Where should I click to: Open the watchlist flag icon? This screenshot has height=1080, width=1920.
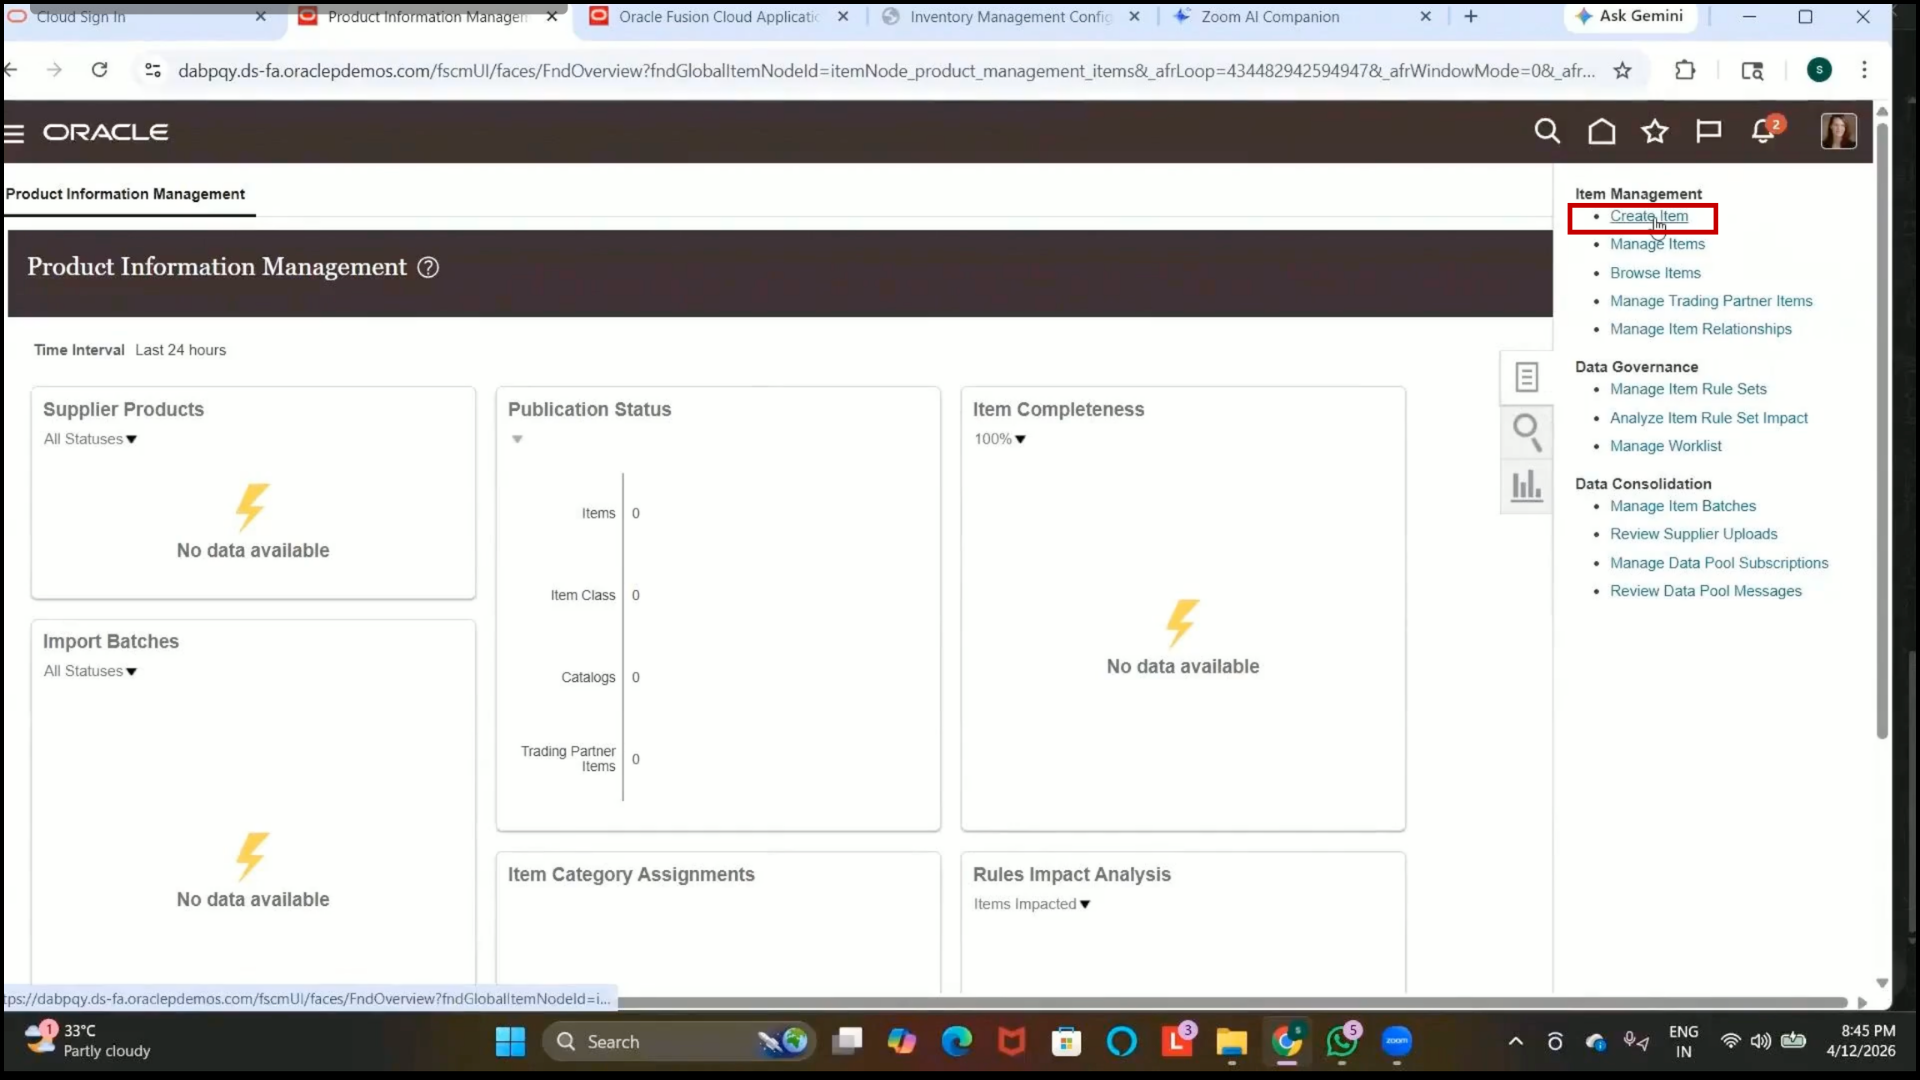click(x=1708, y=131)
